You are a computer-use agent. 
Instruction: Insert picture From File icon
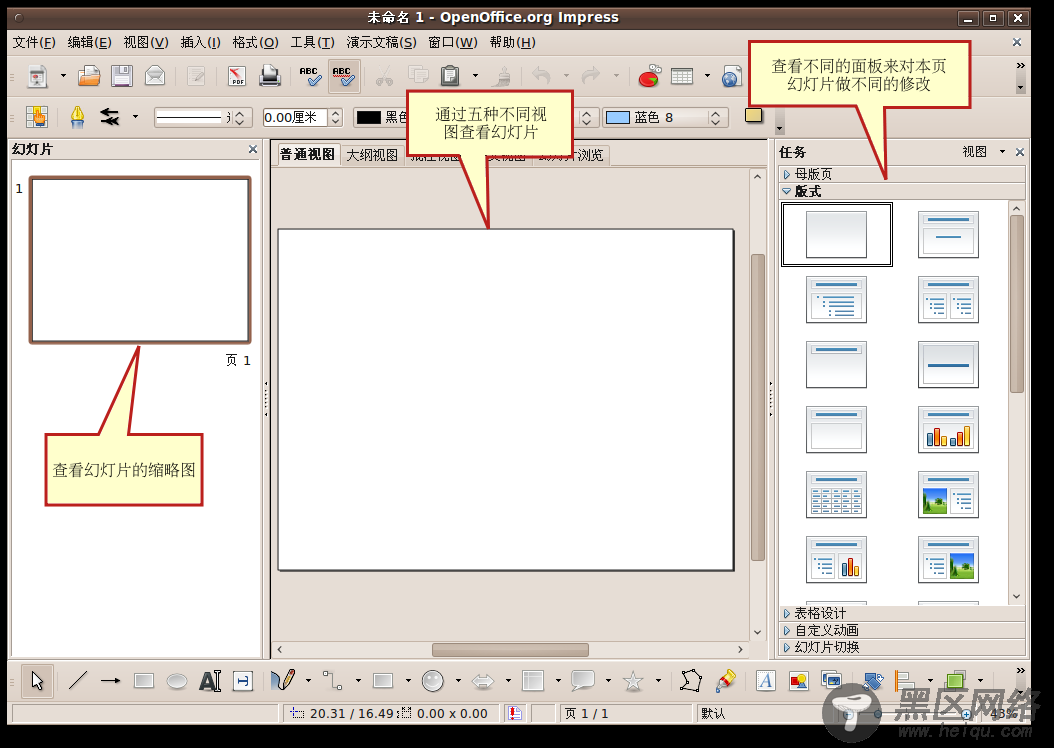(x=799, y=681)
